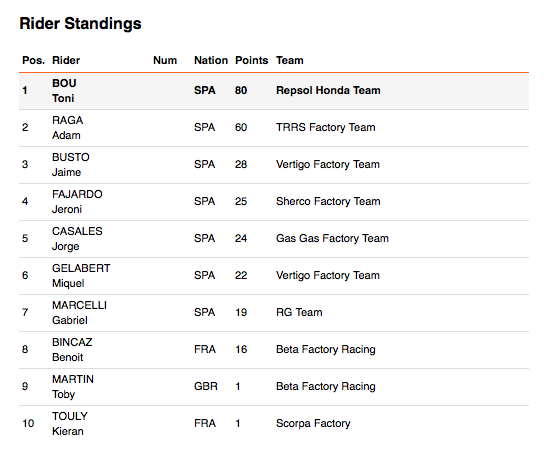544x462 pixels.
Task: Click the Points column header
Action: (x=252, y=60)
